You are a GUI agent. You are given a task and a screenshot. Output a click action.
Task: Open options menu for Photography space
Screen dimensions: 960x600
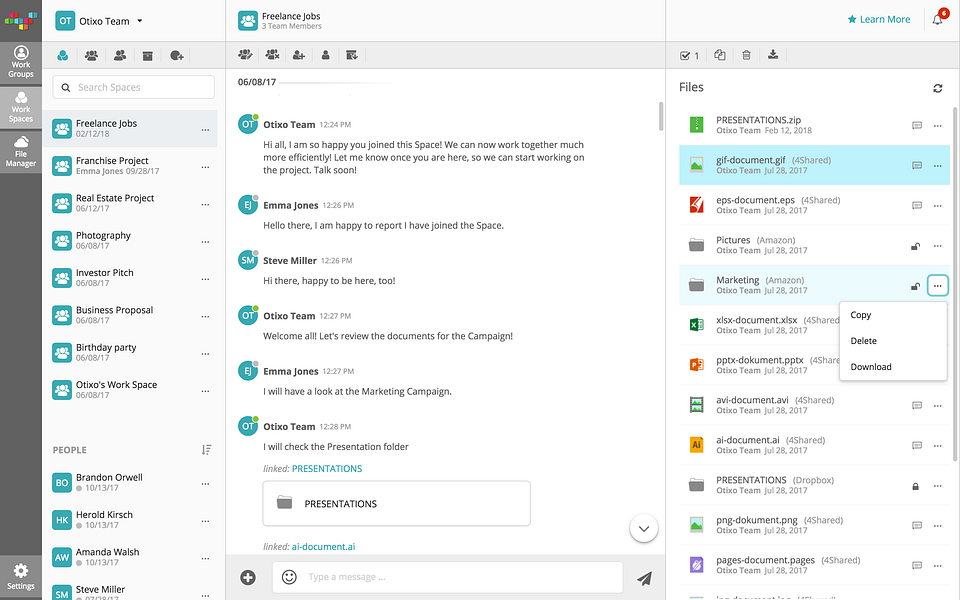click(205, 242)
